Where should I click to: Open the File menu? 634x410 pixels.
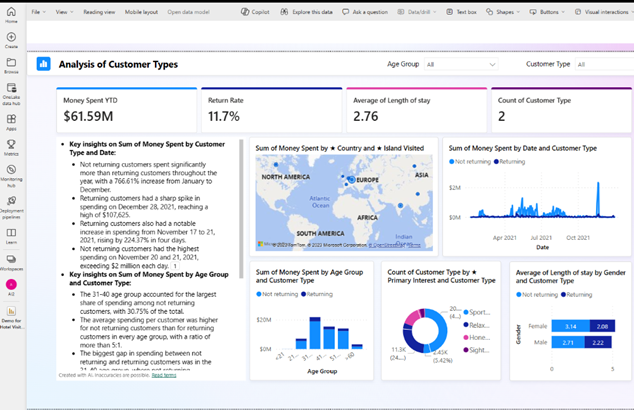[x=38, y=12]
